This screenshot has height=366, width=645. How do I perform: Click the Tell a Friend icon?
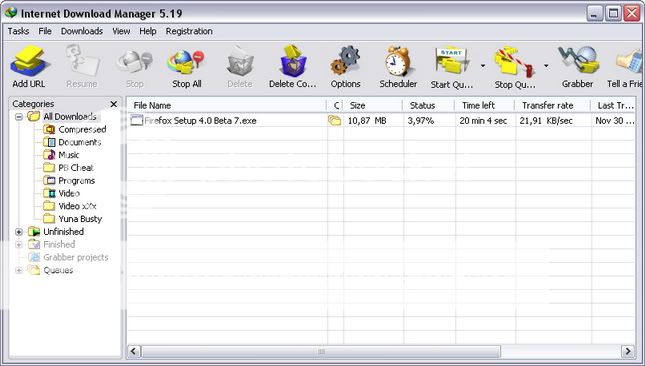pos(629,62)
